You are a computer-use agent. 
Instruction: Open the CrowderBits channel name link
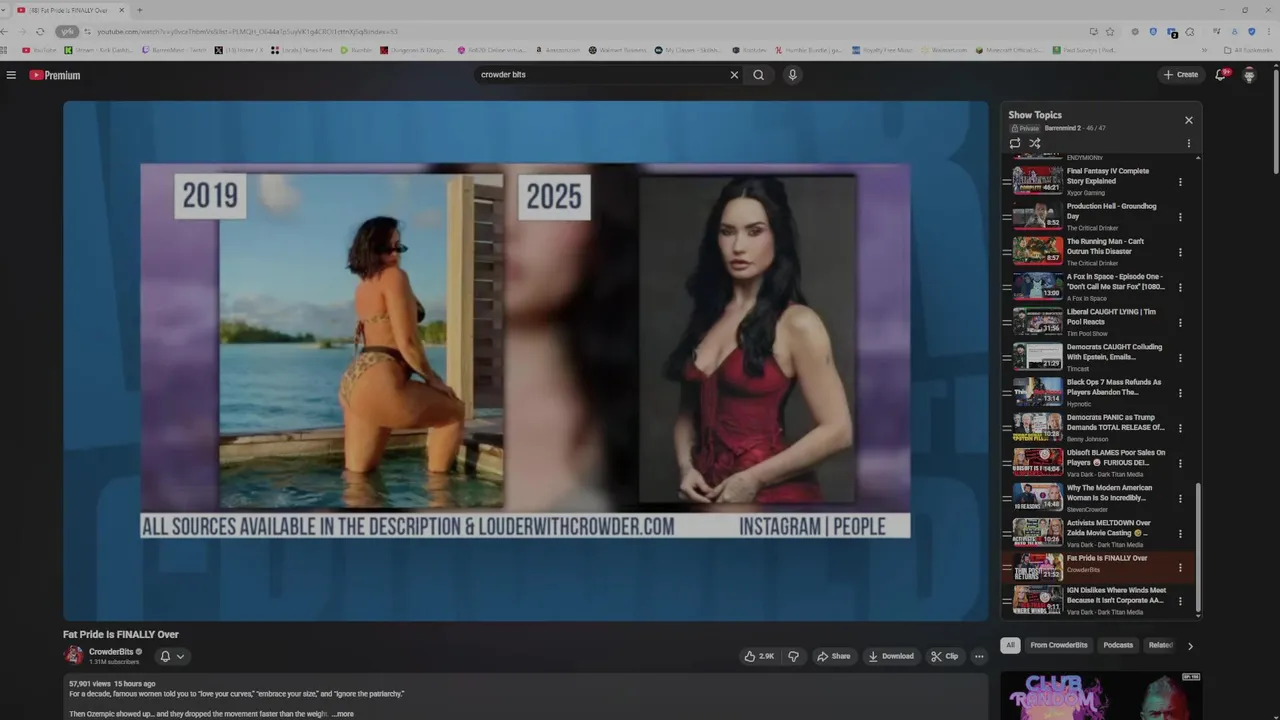(x=111, y=652)
